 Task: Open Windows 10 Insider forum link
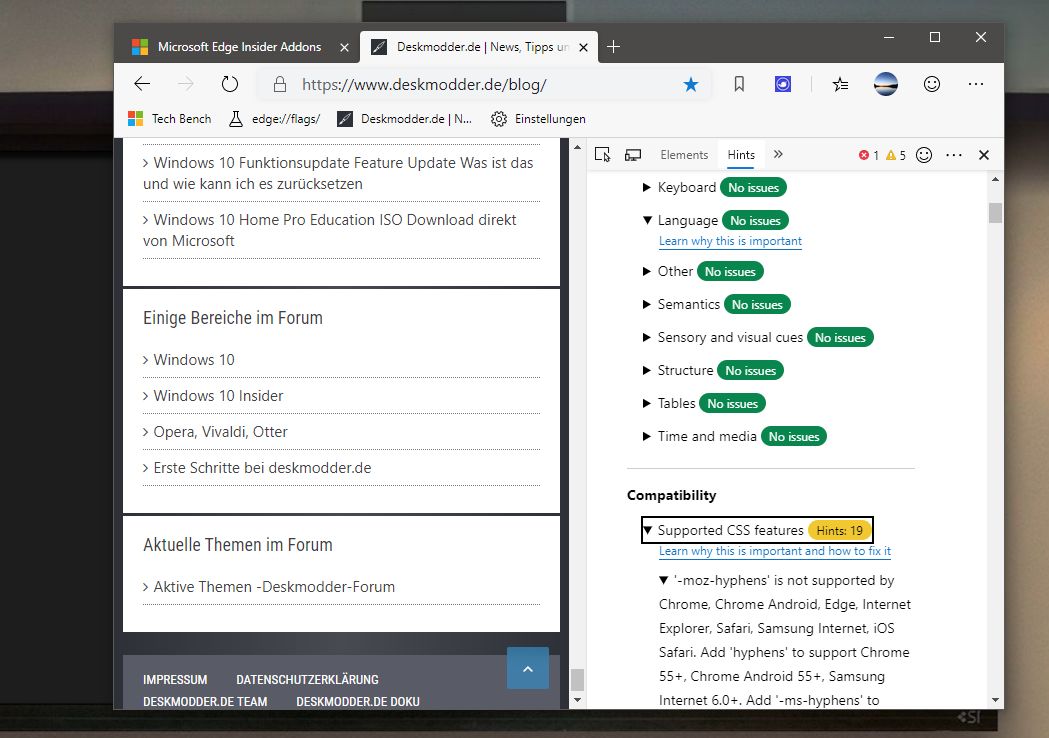click(218, 396)
